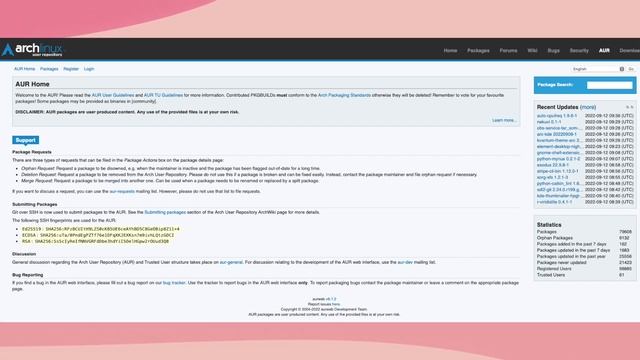
Task: Click the (more) link beside Recent Updates
Action: pyautogui.click(x=588, y=107)
